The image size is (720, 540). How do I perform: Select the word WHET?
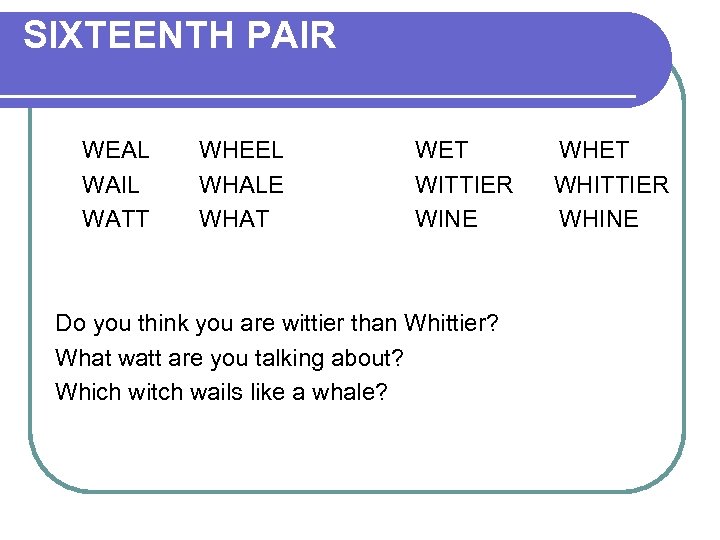coord(594,151)
